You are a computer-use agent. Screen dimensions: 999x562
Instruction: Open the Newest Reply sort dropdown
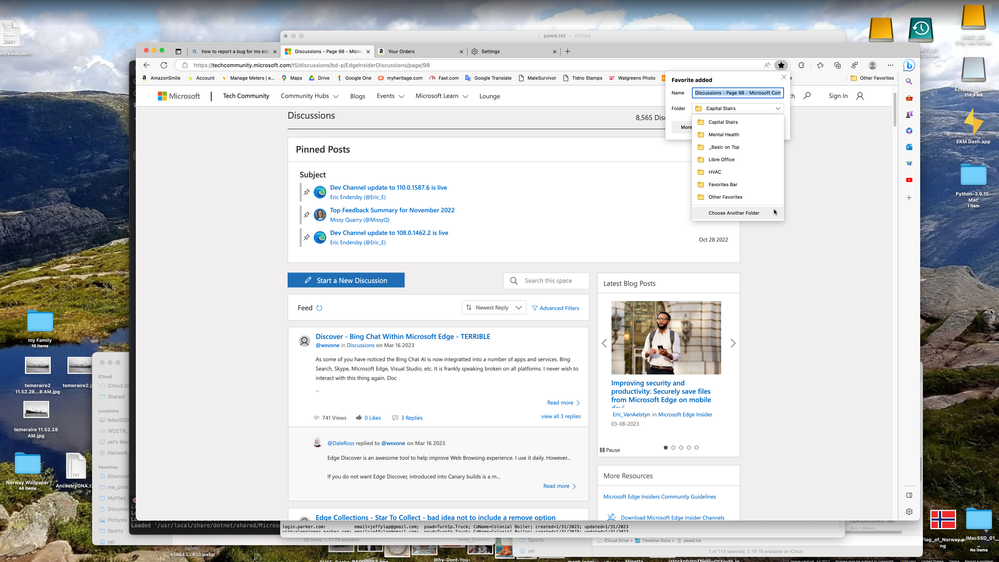click(x=494, y=308)
